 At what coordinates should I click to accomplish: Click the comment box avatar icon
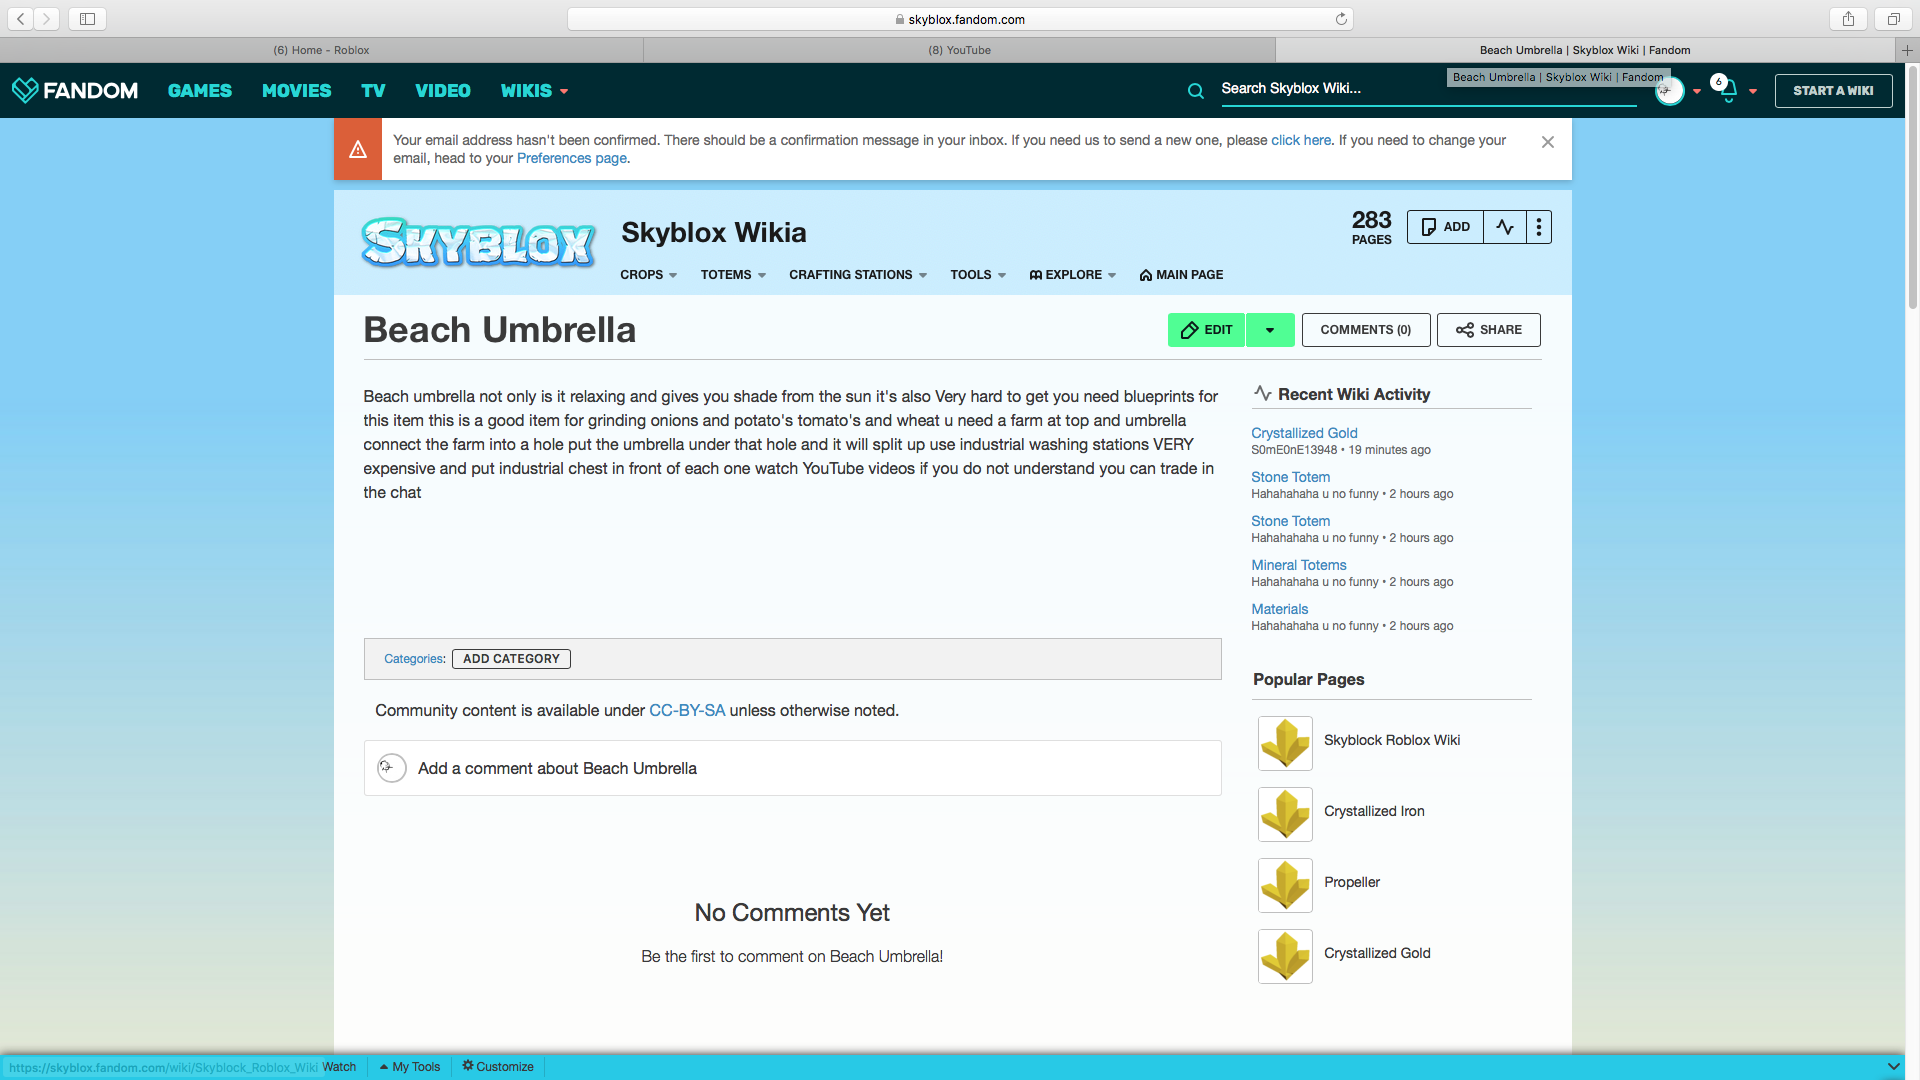(x=391, y=768)
